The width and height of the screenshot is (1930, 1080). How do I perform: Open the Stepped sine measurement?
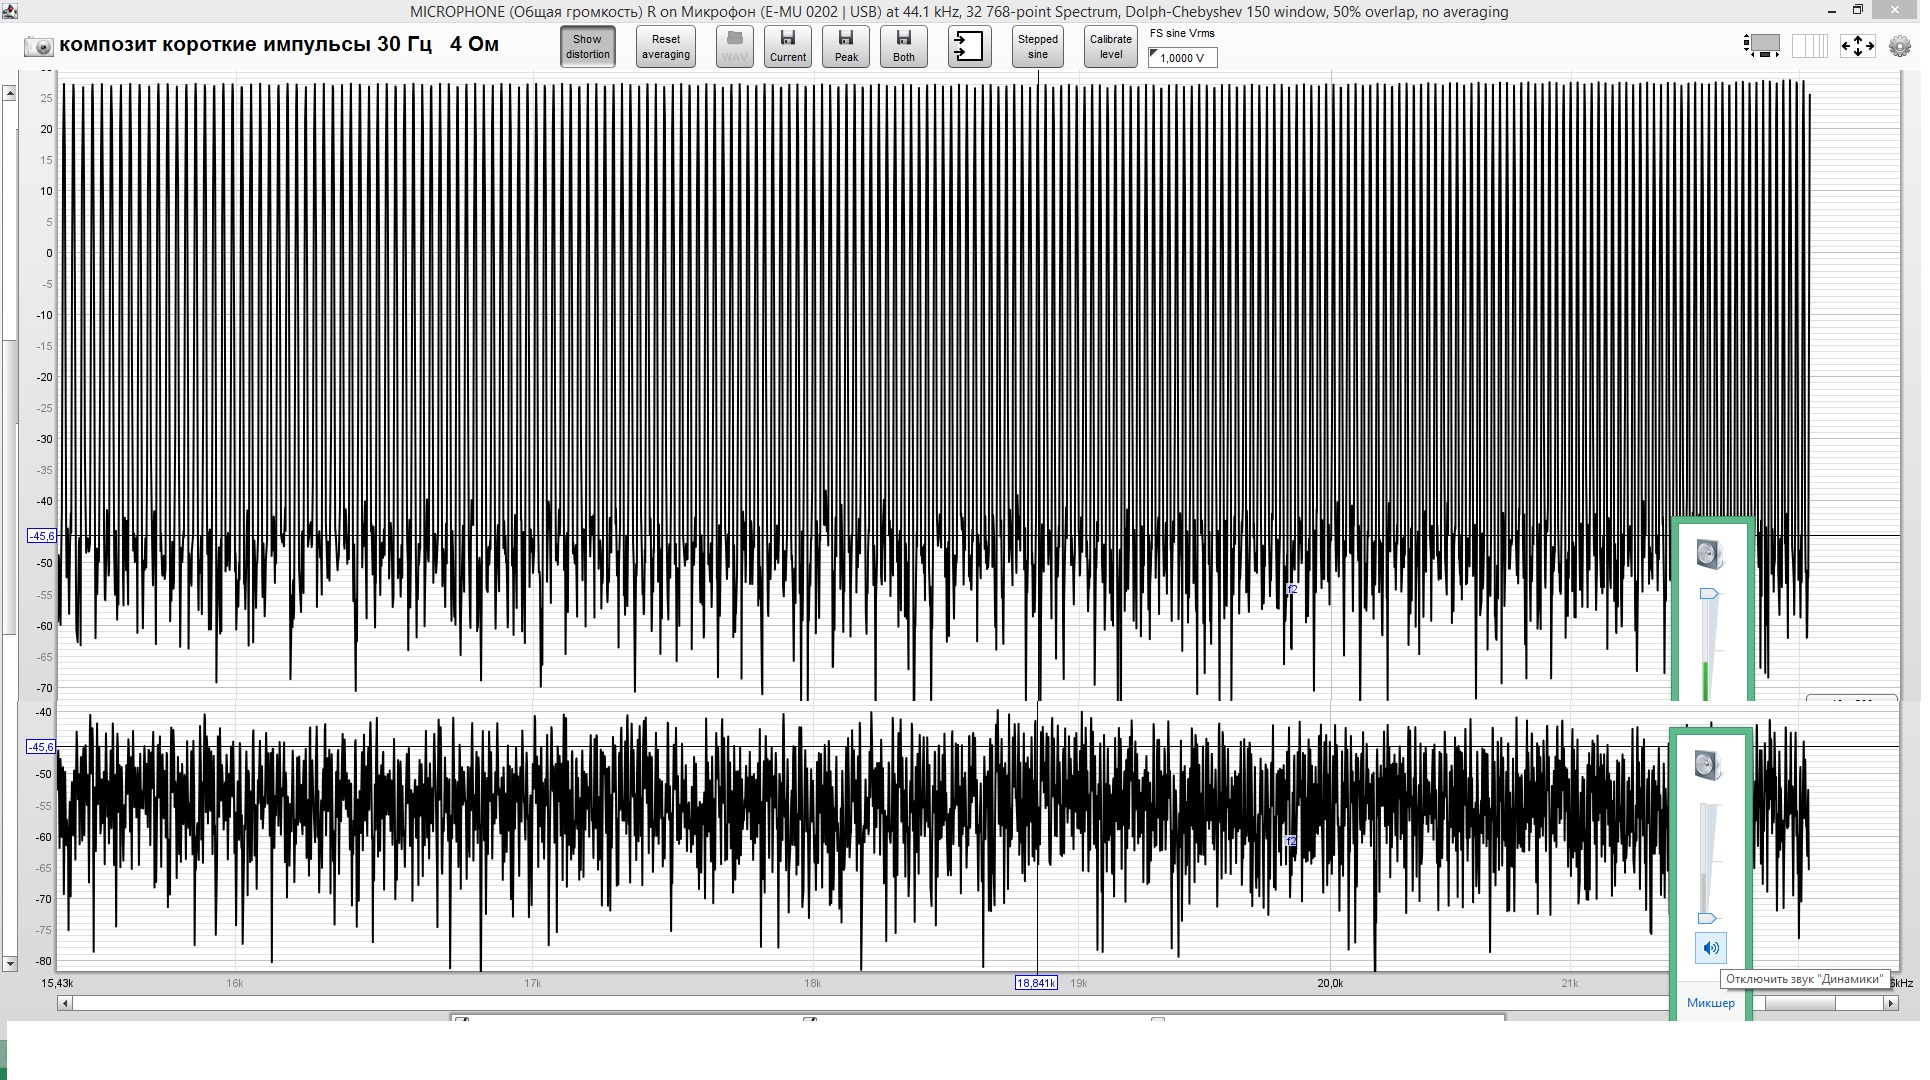tap(1037, 47)
